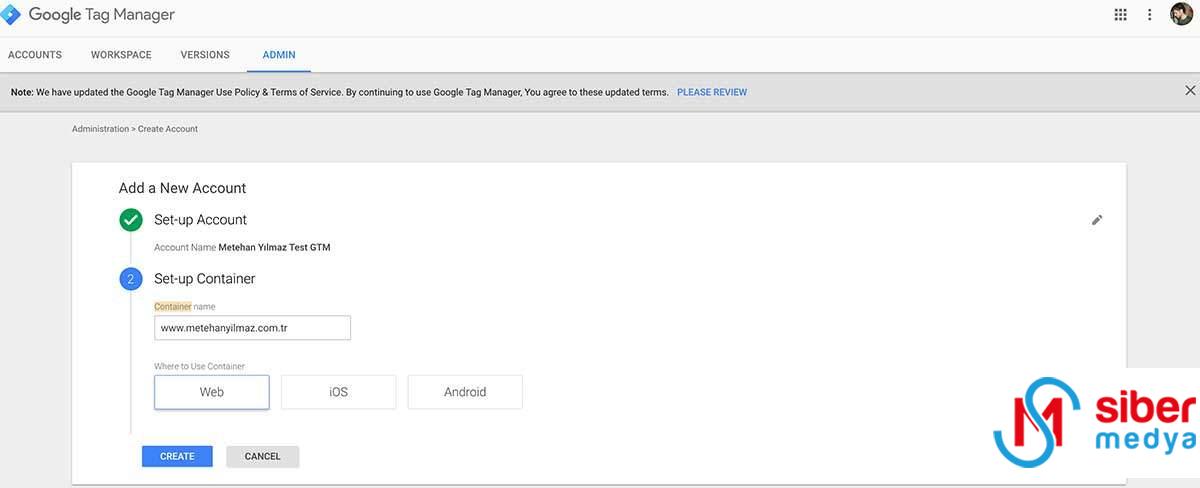Dismiss the terms notice with X icon
The width and height of the screenshot is (1200, 488).
point(1190,91)
